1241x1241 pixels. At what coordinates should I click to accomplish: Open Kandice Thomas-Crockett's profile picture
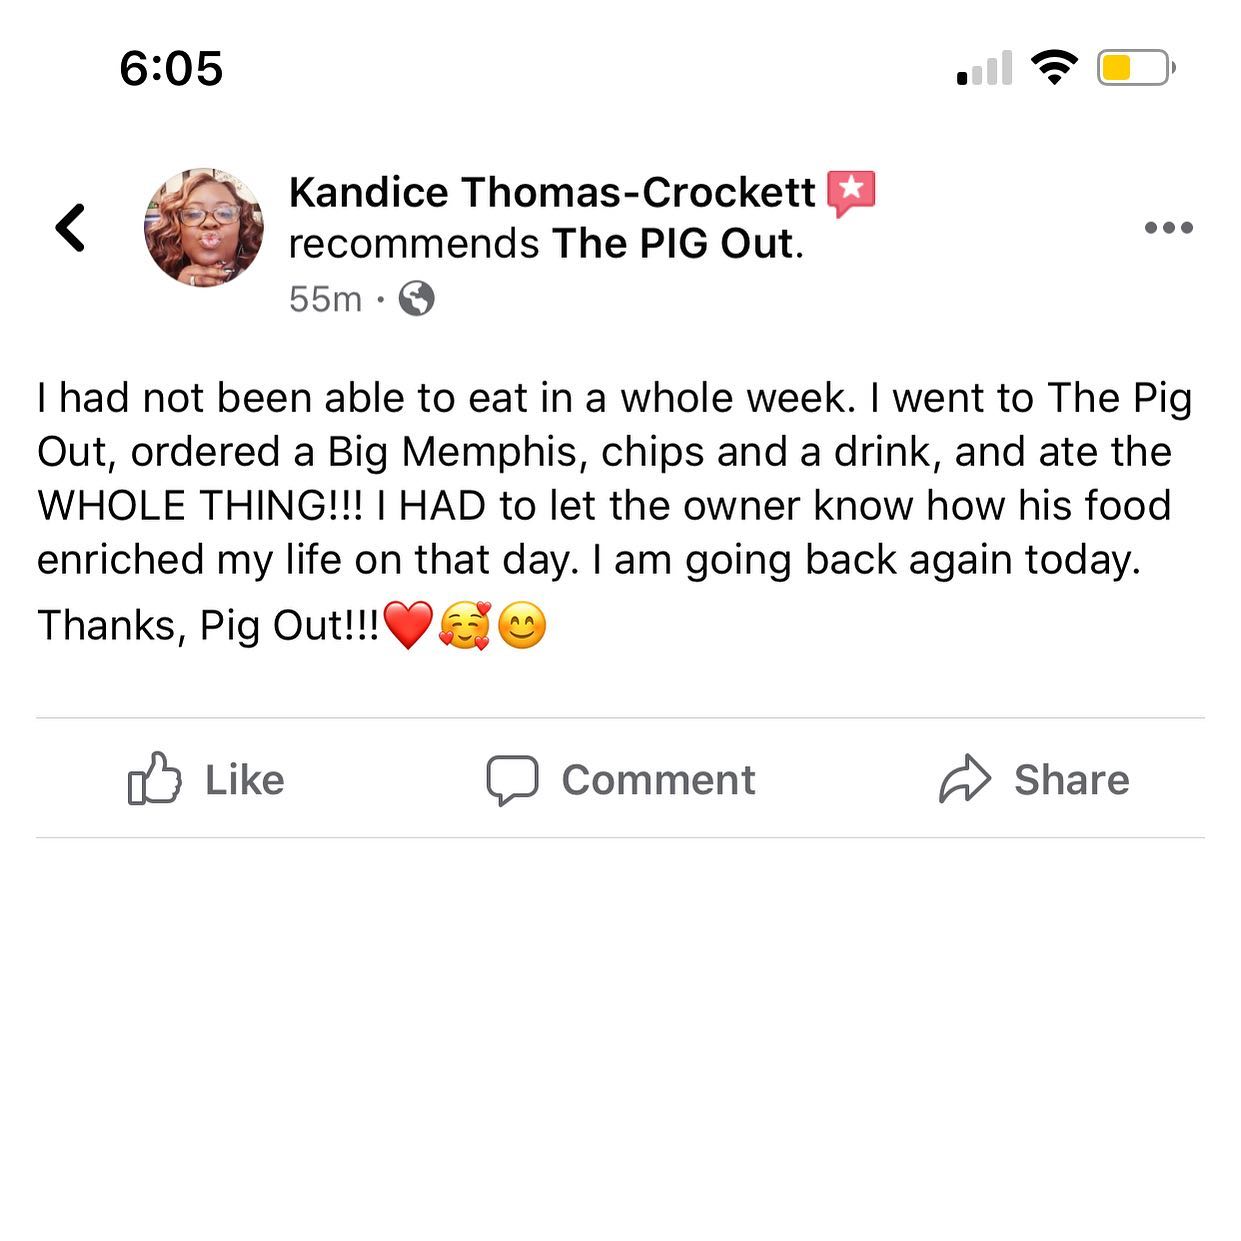pos(204,227)
